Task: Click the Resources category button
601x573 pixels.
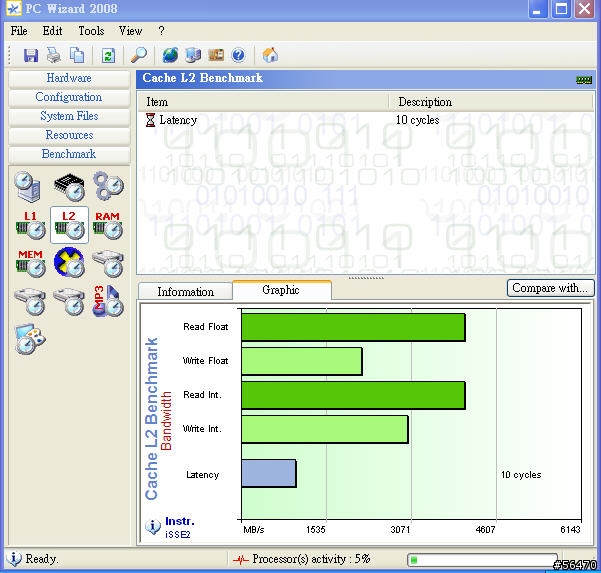Action: [x=69, y=135]
